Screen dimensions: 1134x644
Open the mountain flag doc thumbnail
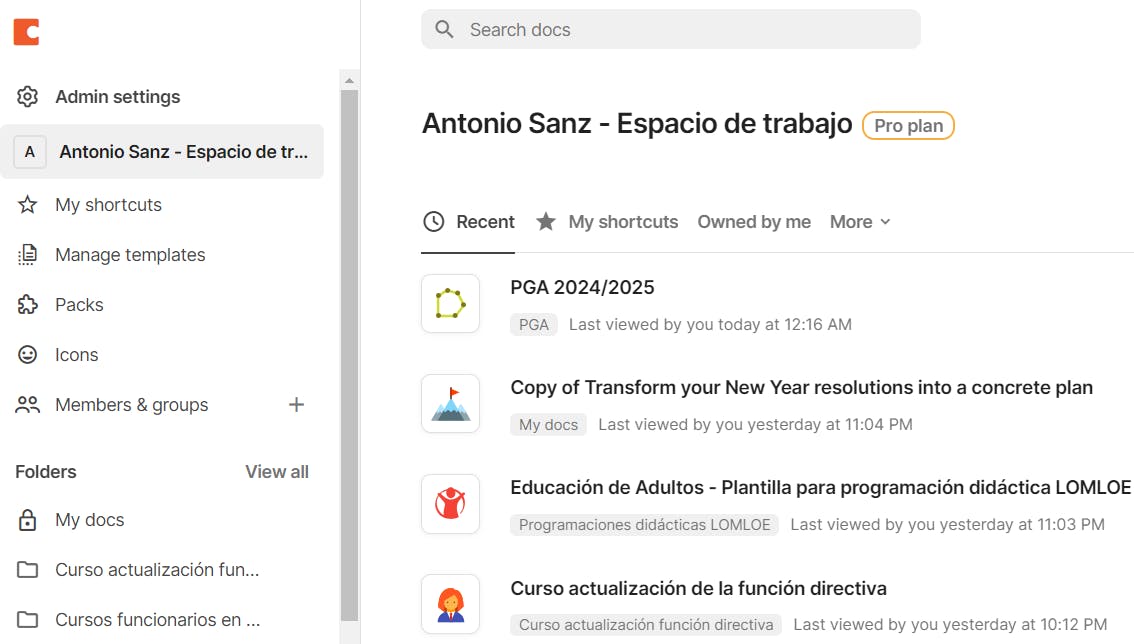coord(451,404)
